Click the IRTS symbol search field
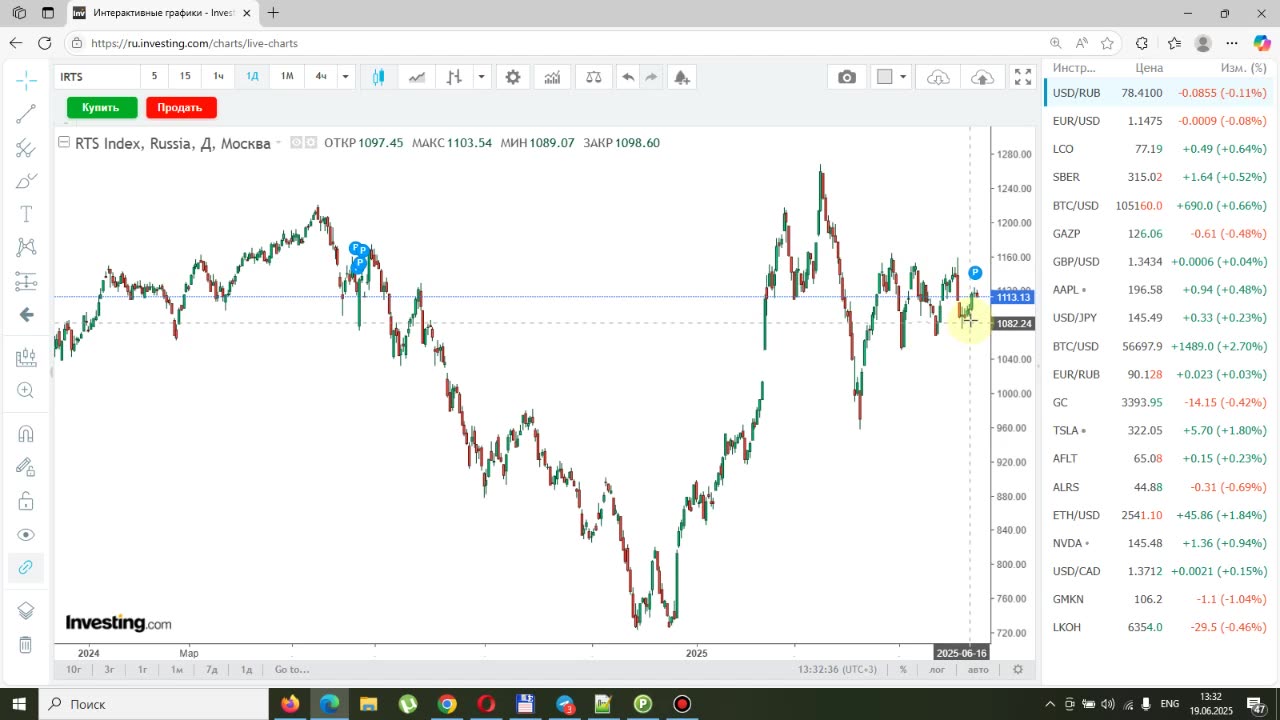1280x720 pixels. pos(96,77)
